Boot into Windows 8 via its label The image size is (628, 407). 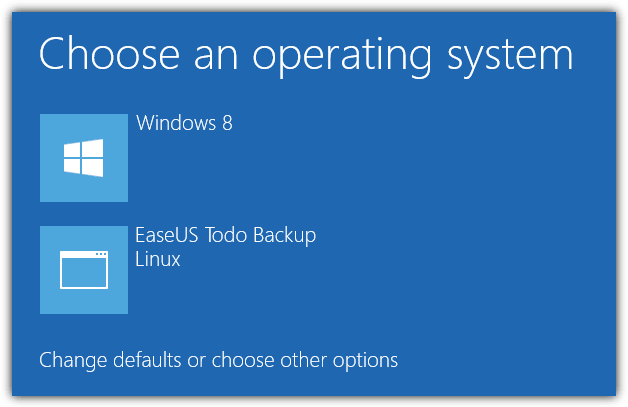[x=184, y=123]
